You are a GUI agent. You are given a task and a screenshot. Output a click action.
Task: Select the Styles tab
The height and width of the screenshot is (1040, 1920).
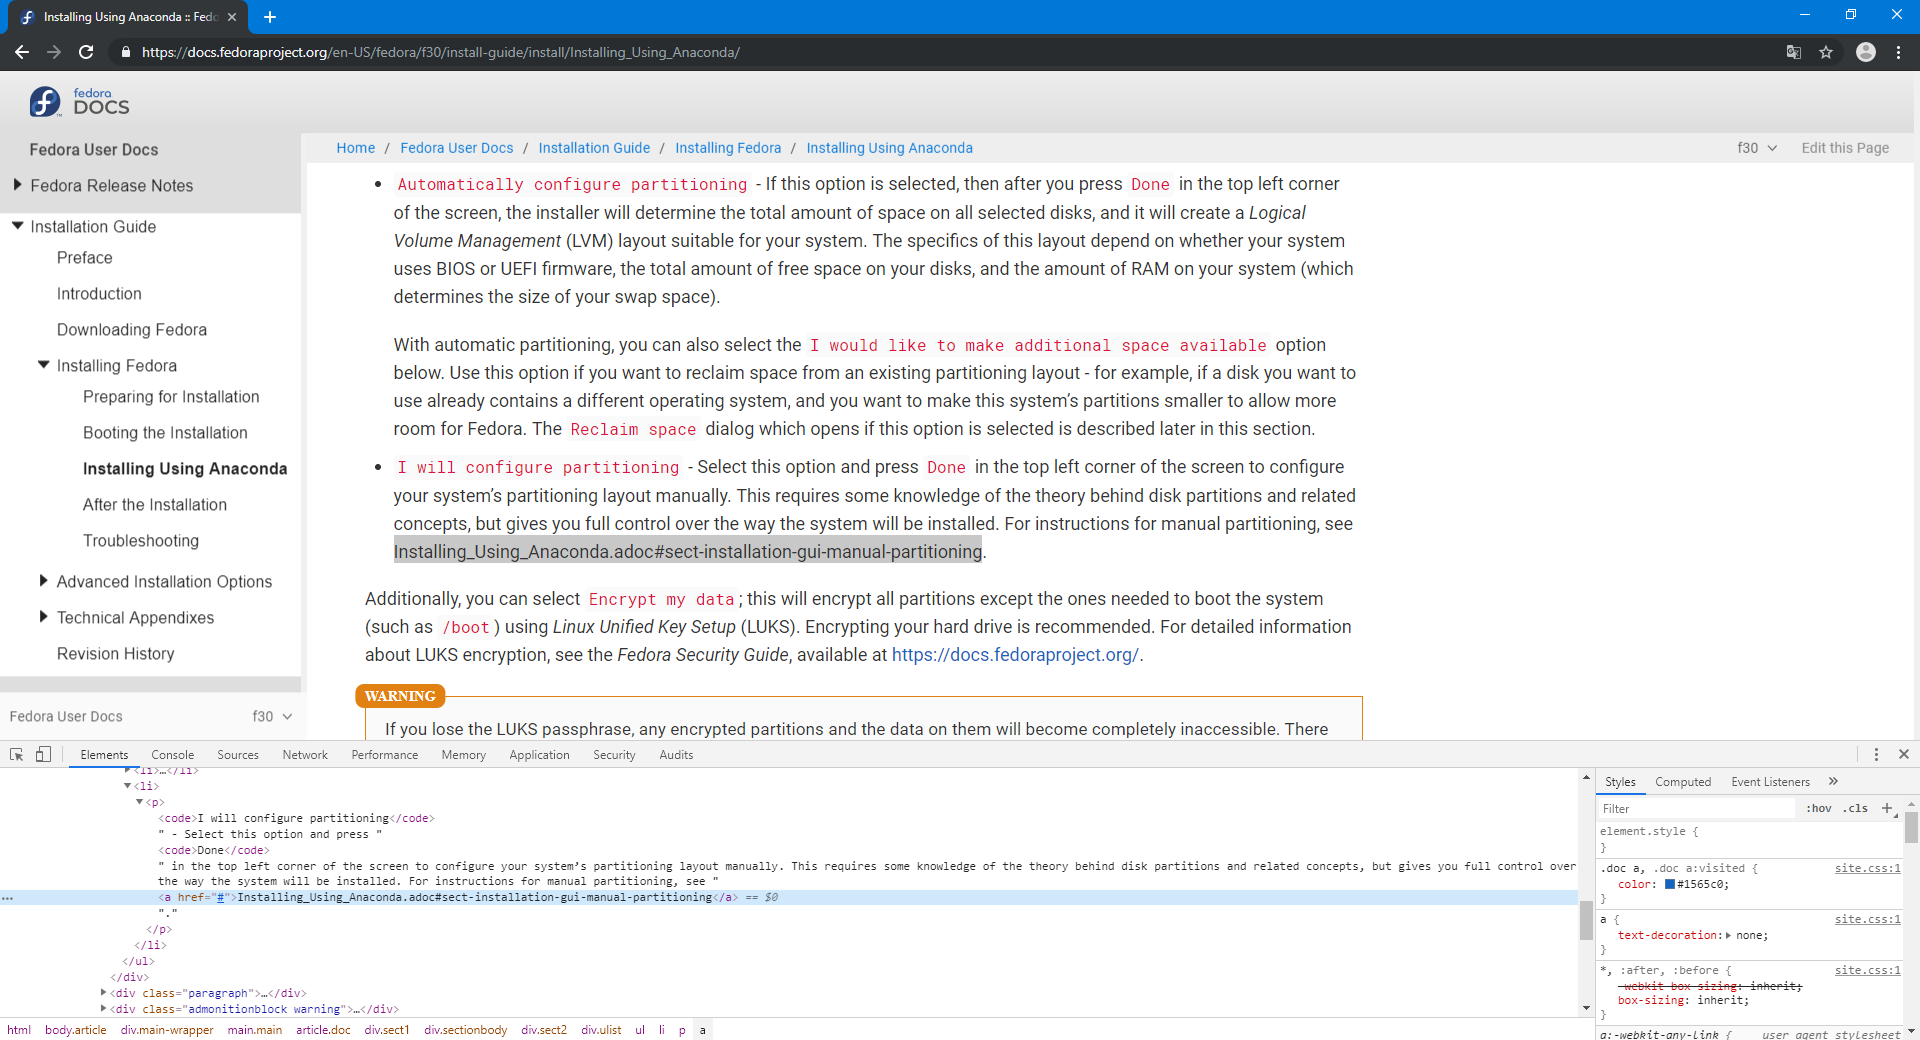pos(1620,782)
